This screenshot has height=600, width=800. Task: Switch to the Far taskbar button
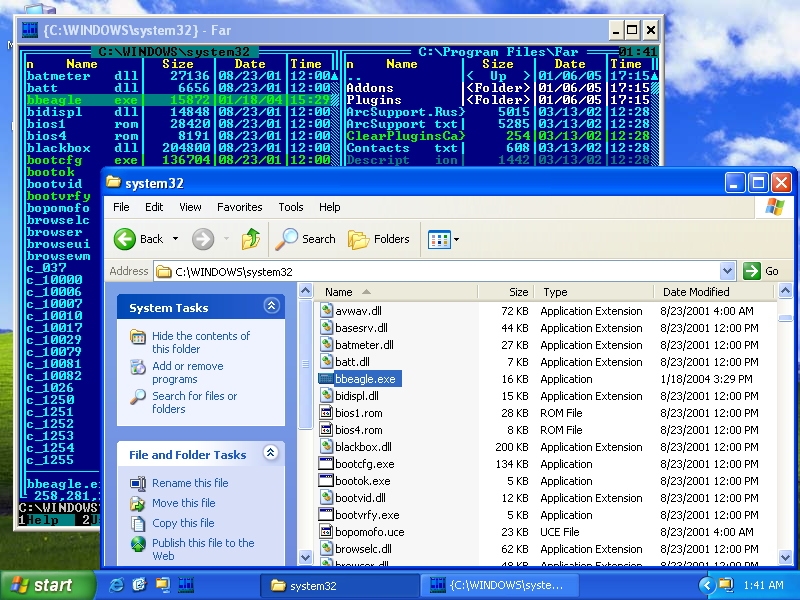tap(499, 586)
